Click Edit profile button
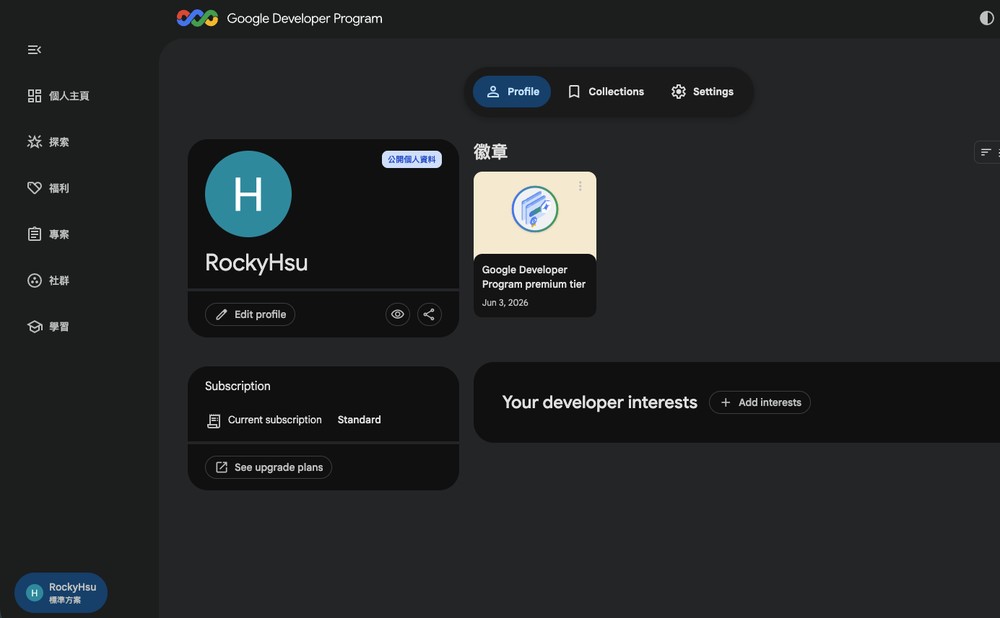The image size is (1000, 618). pos(250,314)
